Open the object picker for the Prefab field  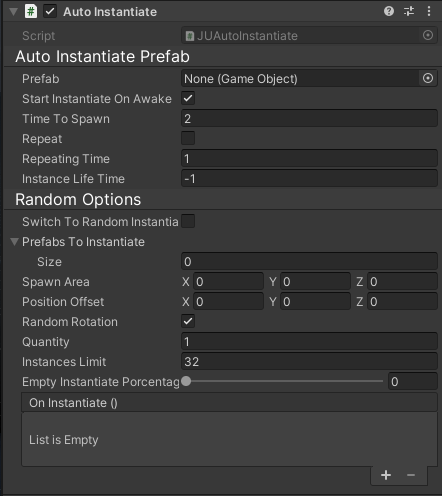click(x=428, y=78)
